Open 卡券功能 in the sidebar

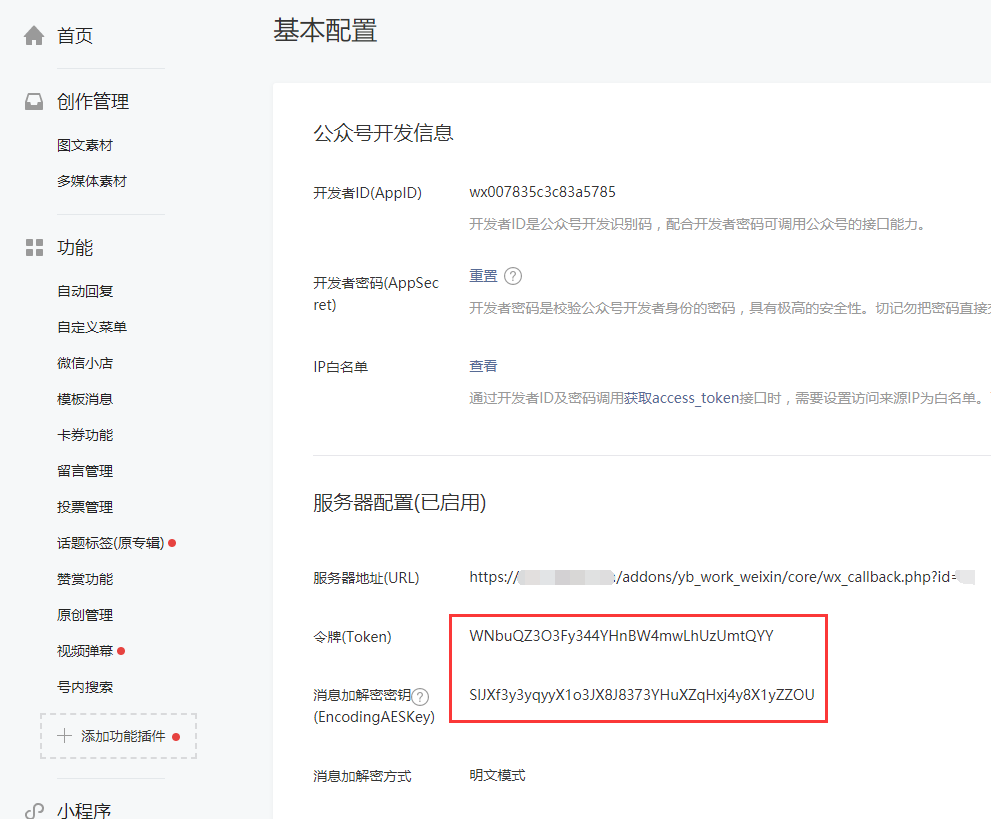tap(85, 435)
